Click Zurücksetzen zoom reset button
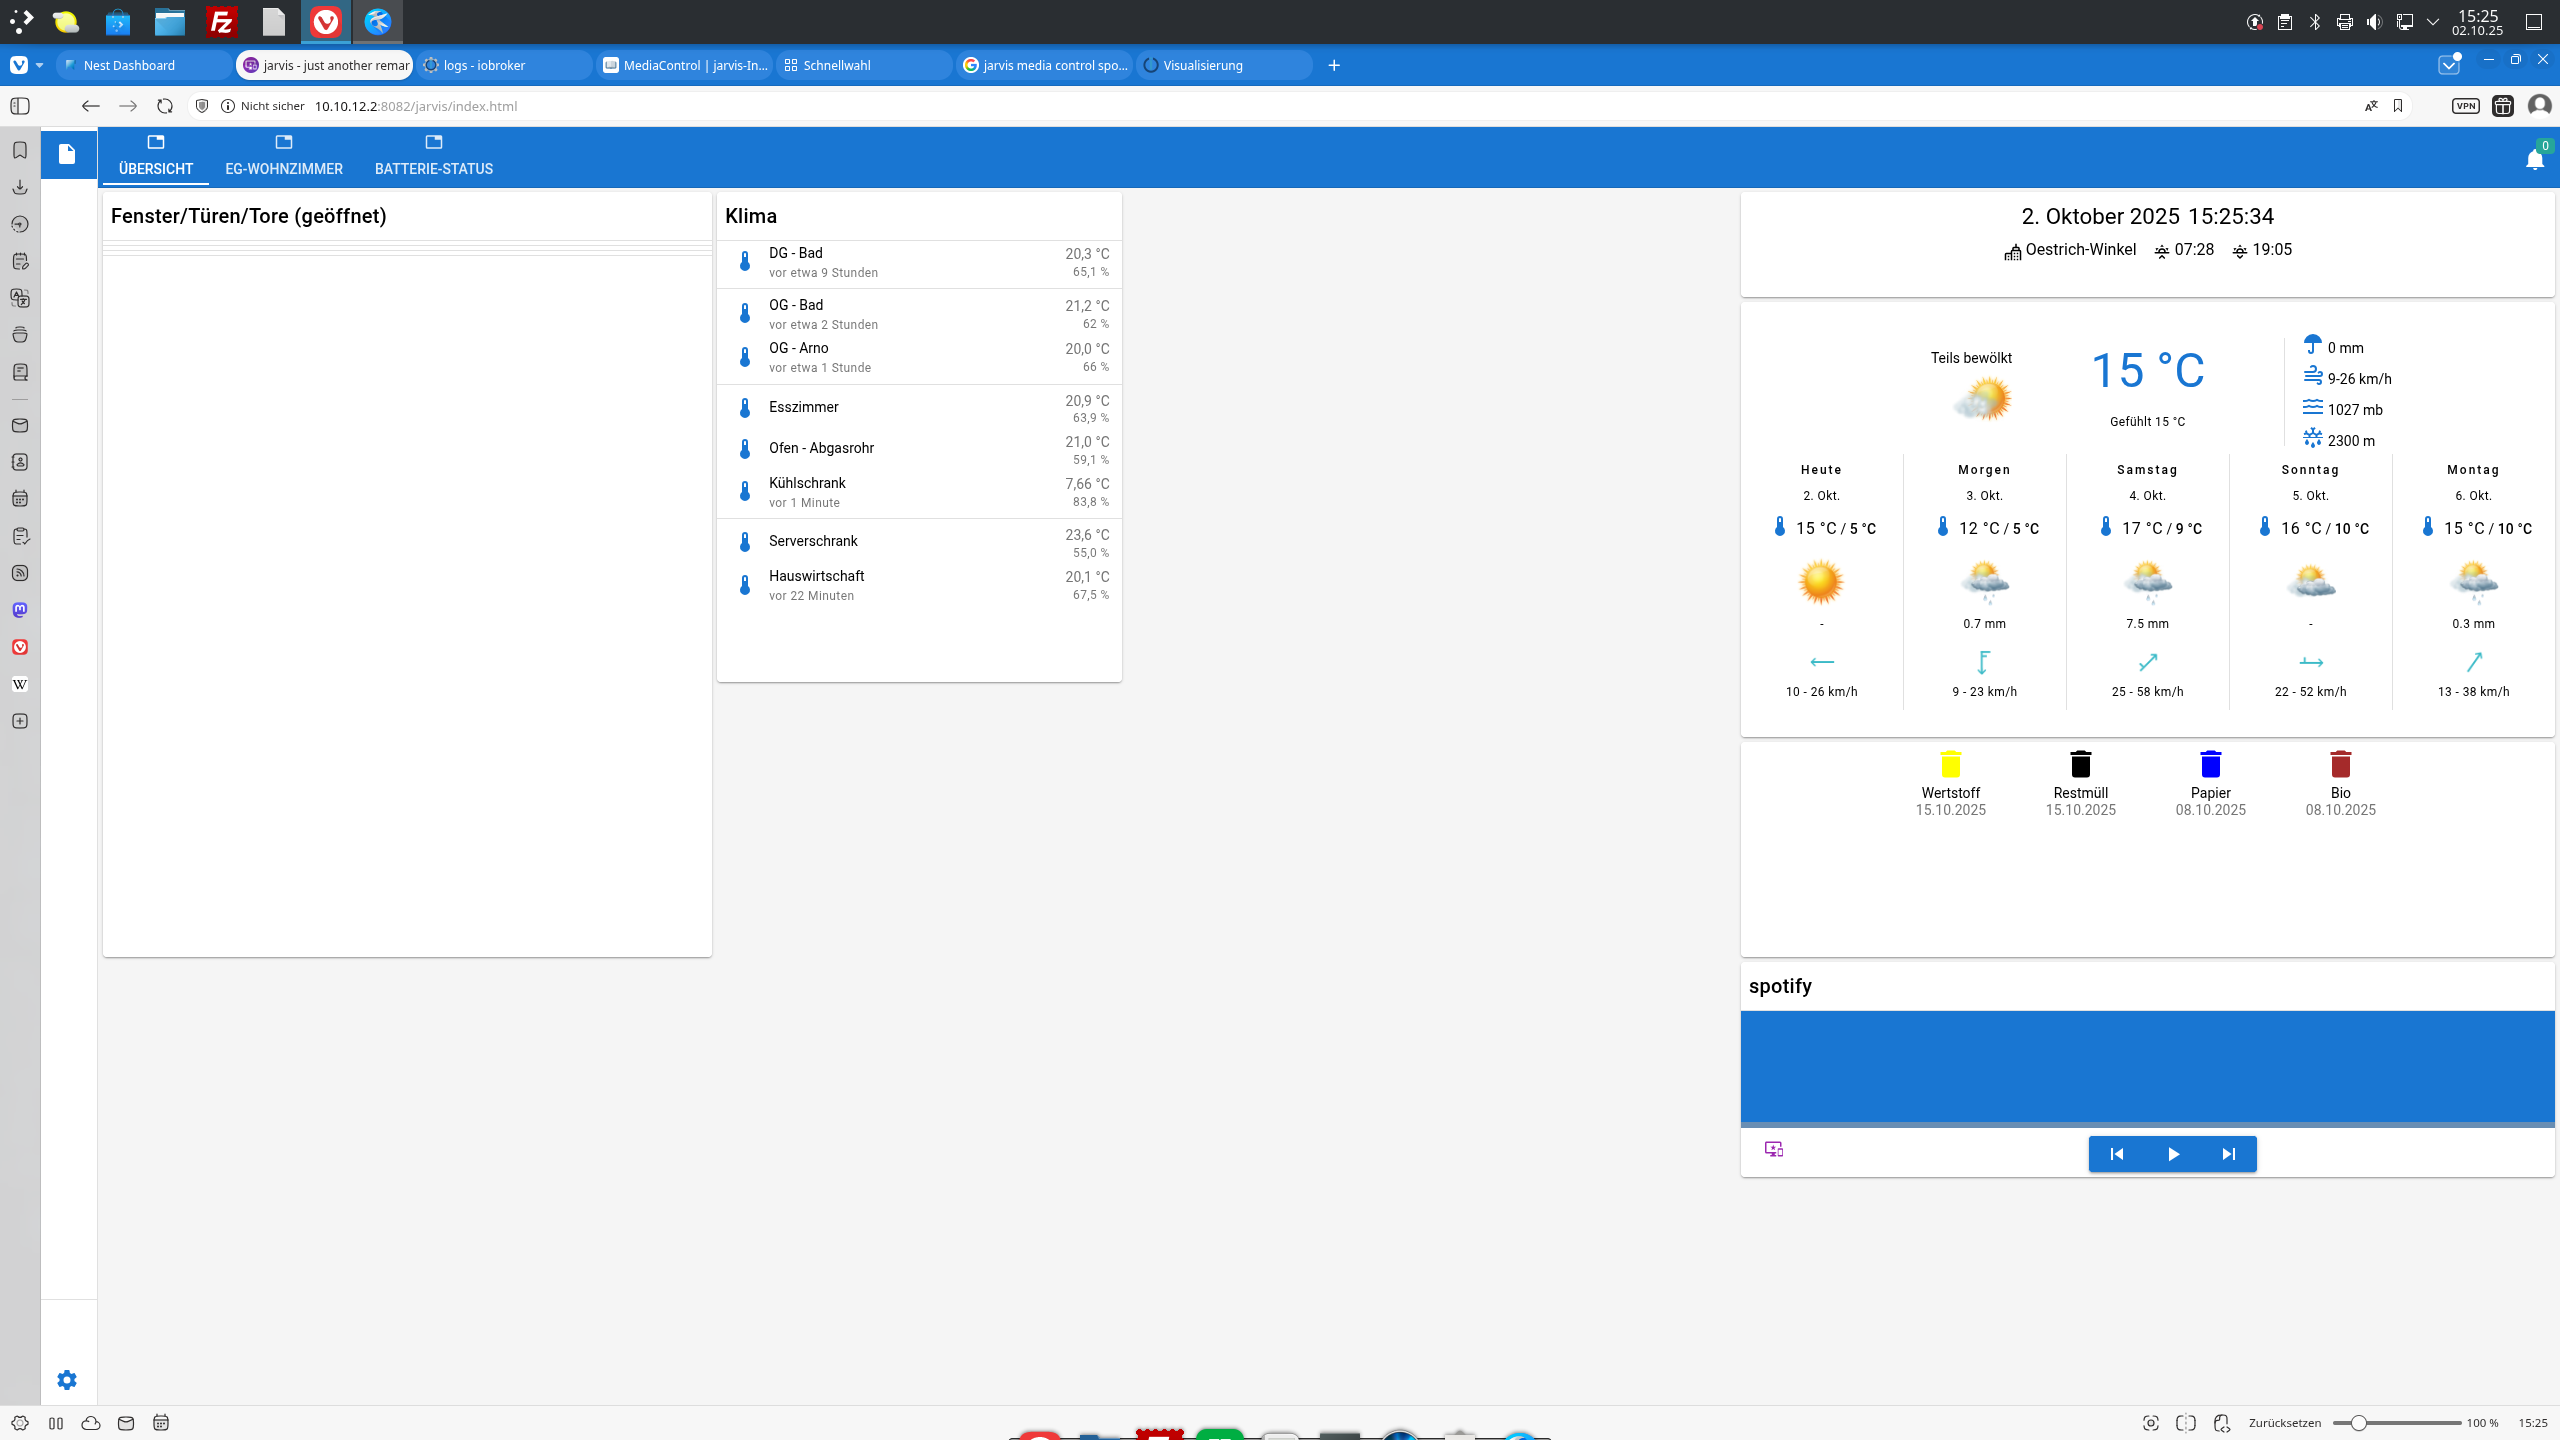This screenshot has width=2560, height=1440. tap(2284, 1423)
